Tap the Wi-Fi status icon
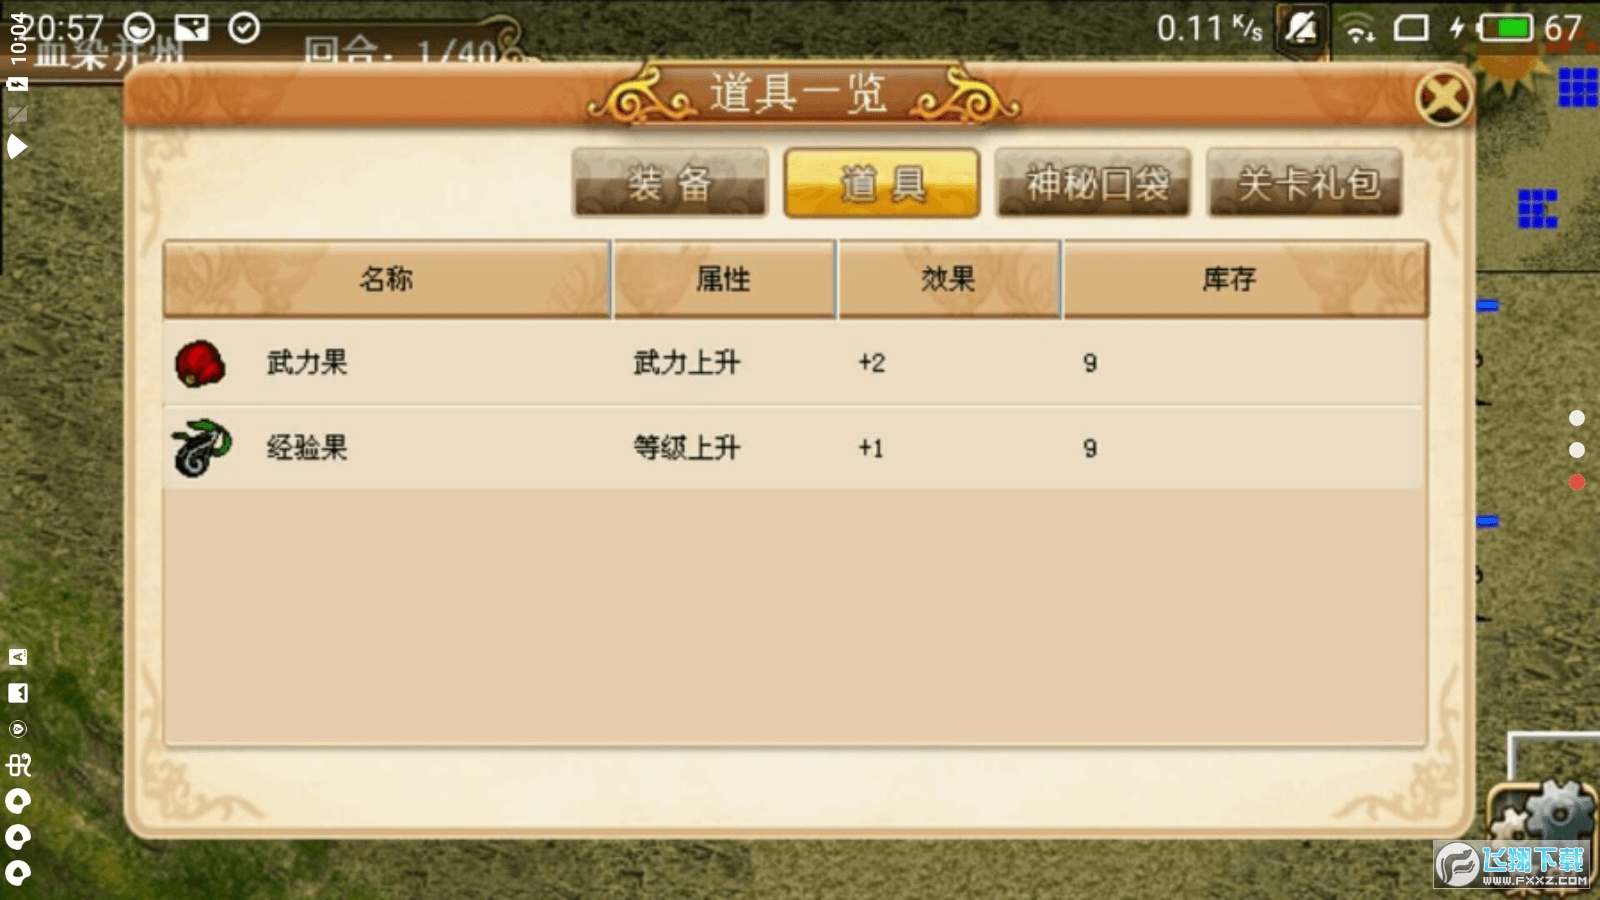This screenshot has width=1600, height=900. pos(1358,29)
